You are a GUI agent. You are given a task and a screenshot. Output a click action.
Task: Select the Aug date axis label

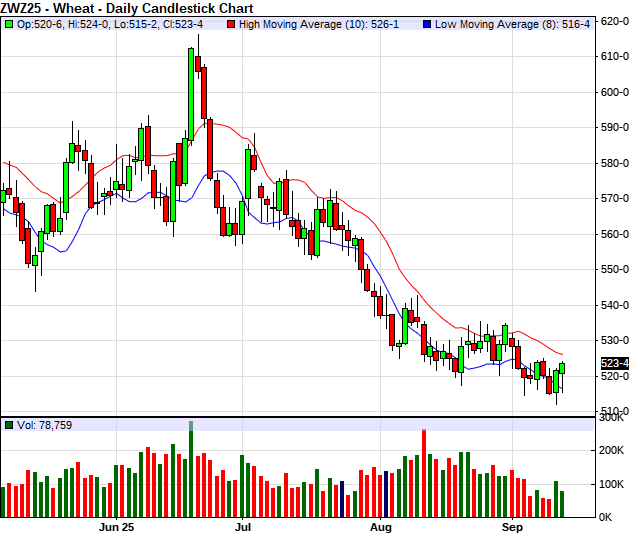pyautogui.click(x=381, y=525)
